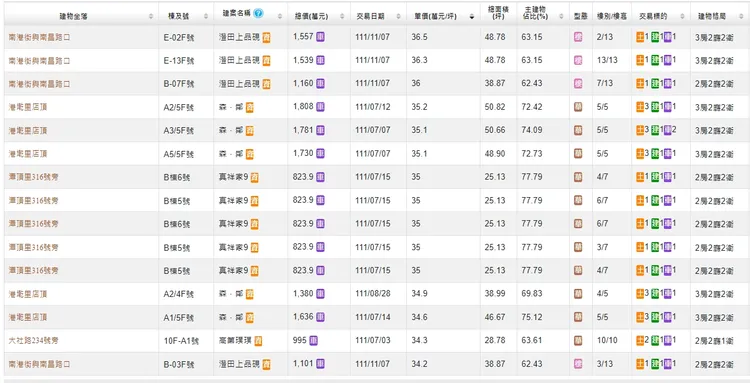Image resolution: width=750 pixels, height=383 pixels.
Task: Sort by the 建物格局 column arrows
Action: pos(741,16)
